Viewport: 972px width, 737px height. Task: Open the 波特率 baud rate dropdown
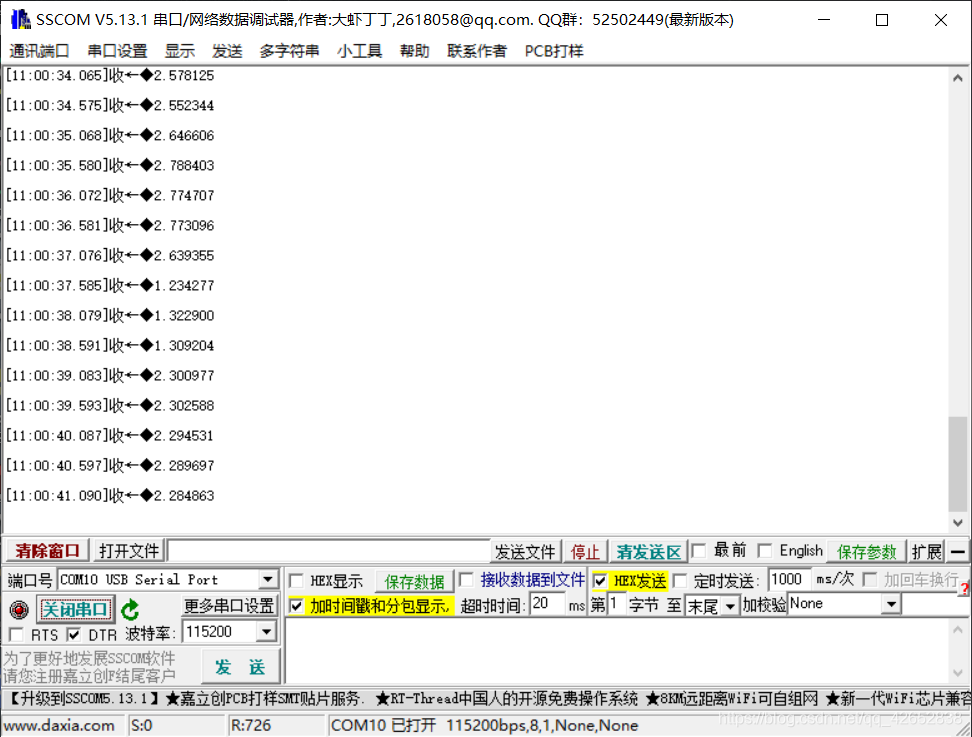pos(266,631)
